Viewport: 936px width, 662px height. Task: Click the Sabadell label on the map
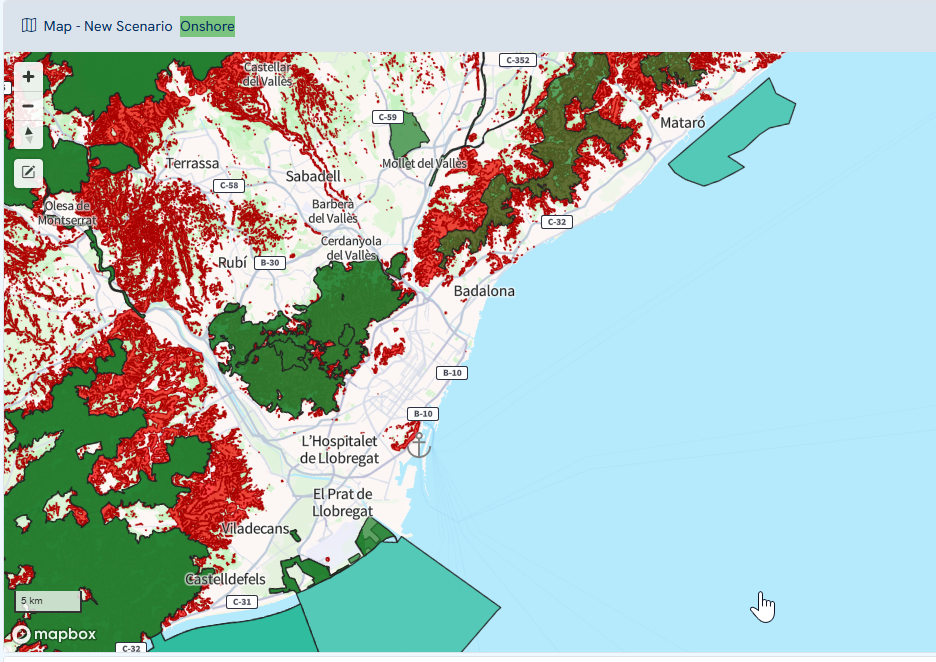click(x=313, y=176)
